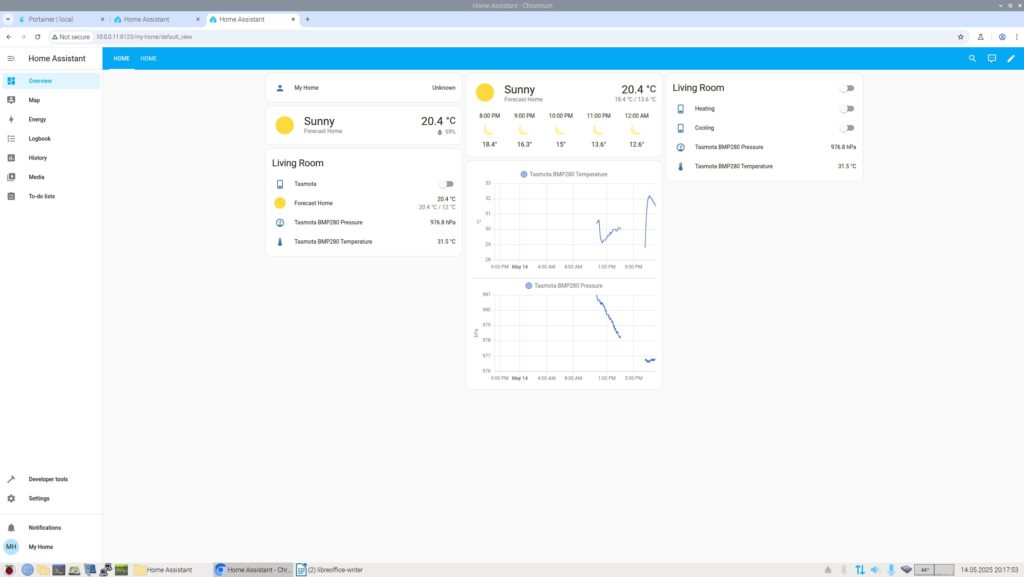The width and height of the screenshot is (1024, 577).
Task: Open the My Home person entity row
Action: click(x=364, y=88)
